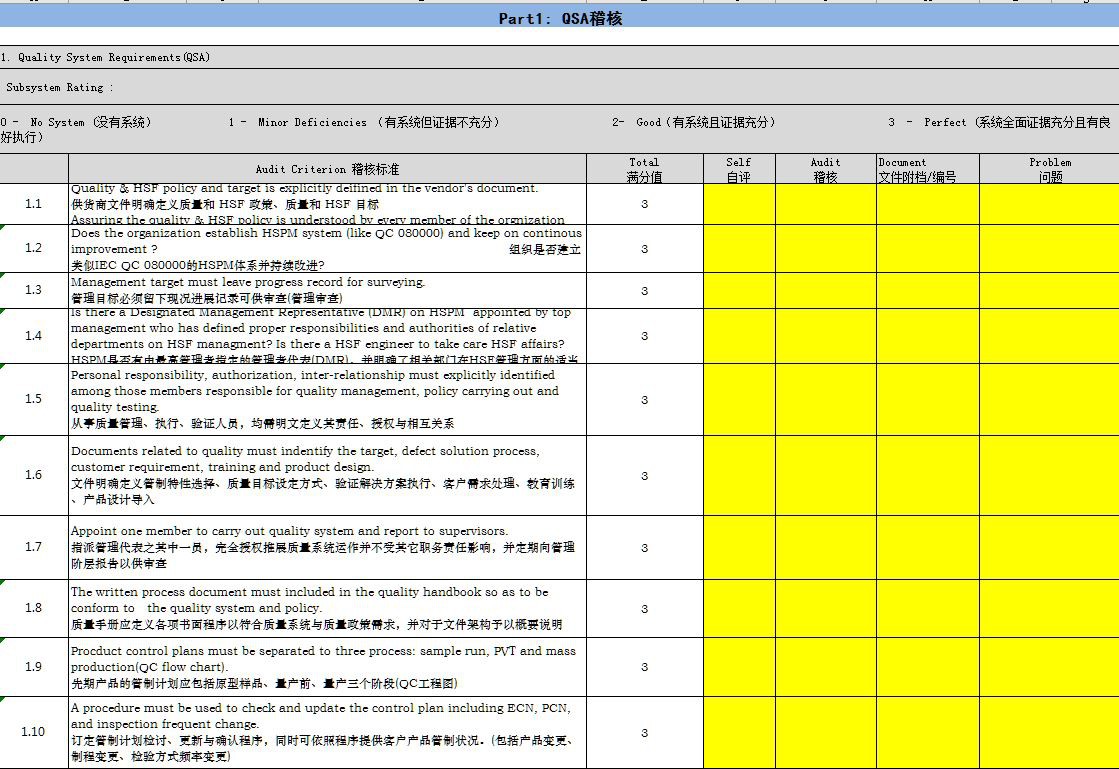Select the criterion text cell for item 1.8
The image size is (1119, 769).
pyautogui.click(x=327, y=608)
